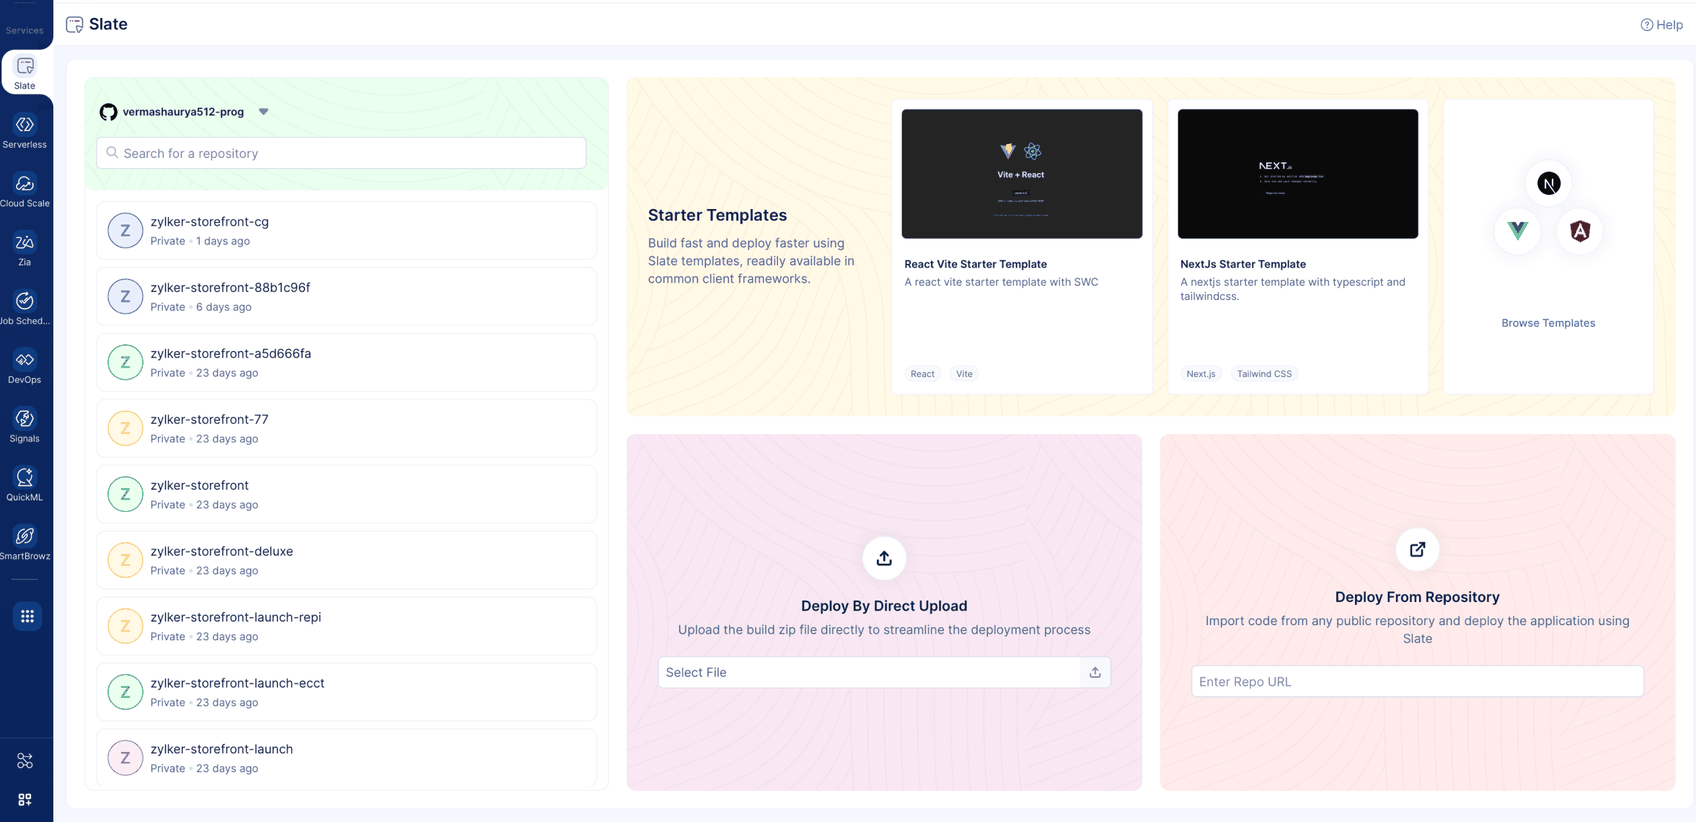Screen dimensions: 1696x822
Task: Select the zylker-storefront-launch-repi repository
Action: (347, 627)
